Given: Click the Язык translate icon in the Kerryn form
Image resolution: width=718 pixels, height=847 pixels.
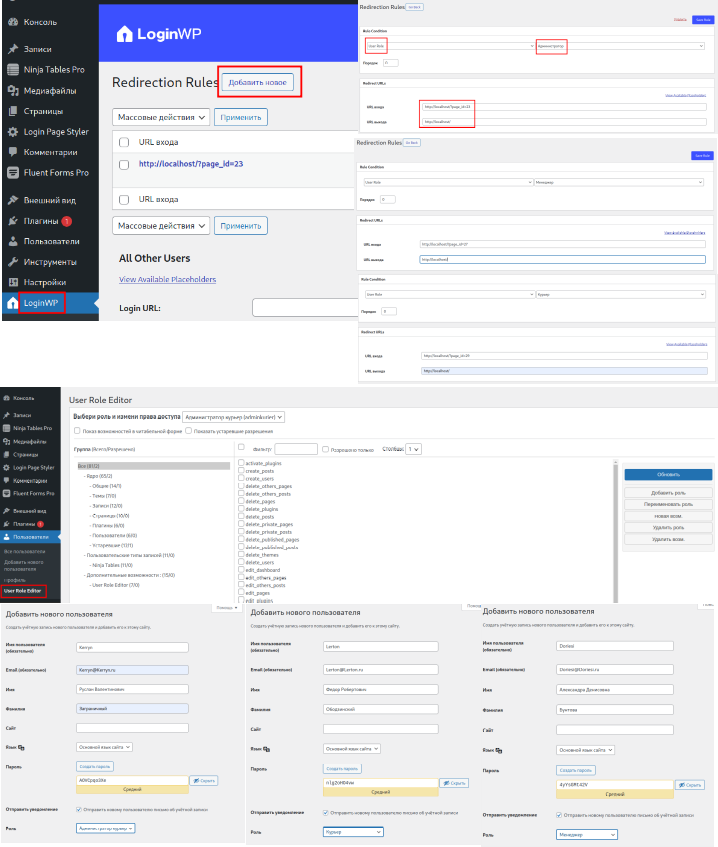Looking at the screenshot, I should (21, 748).
